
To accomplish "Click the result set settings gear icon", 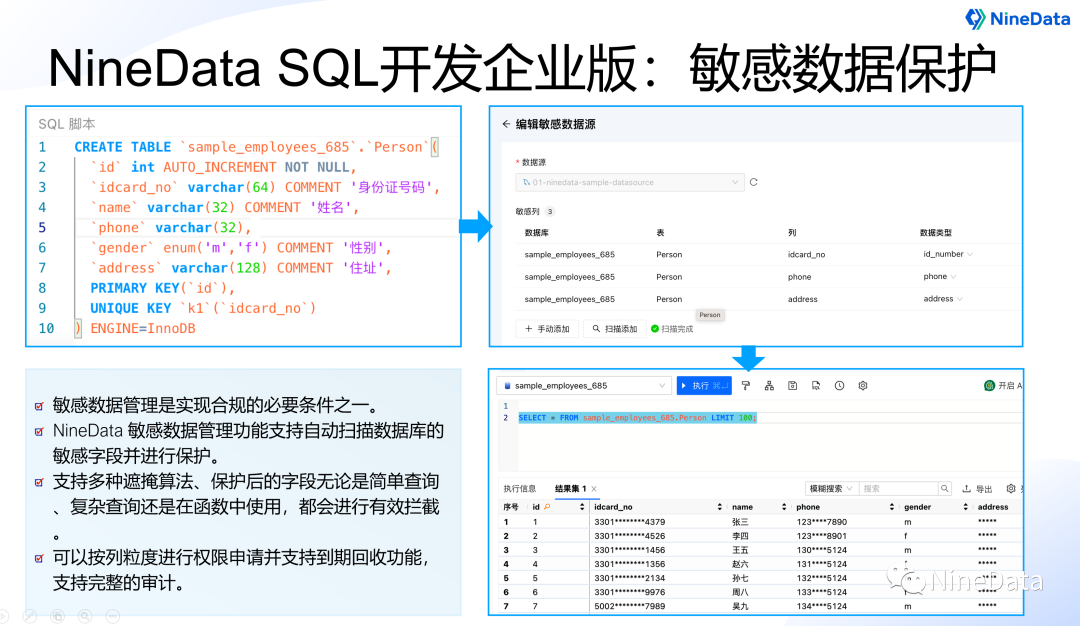I will click(1010, 489).
